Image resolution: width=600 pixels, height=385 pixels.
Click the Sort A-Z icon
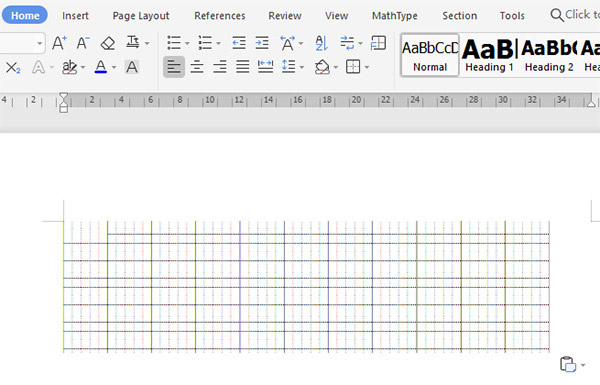coord(321,43)
